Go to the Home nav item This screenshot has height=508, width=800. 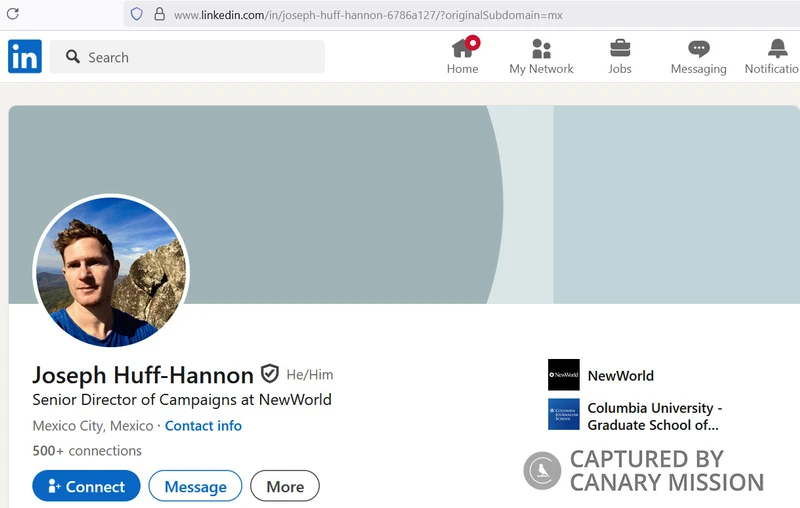click(x=463, y=56)
